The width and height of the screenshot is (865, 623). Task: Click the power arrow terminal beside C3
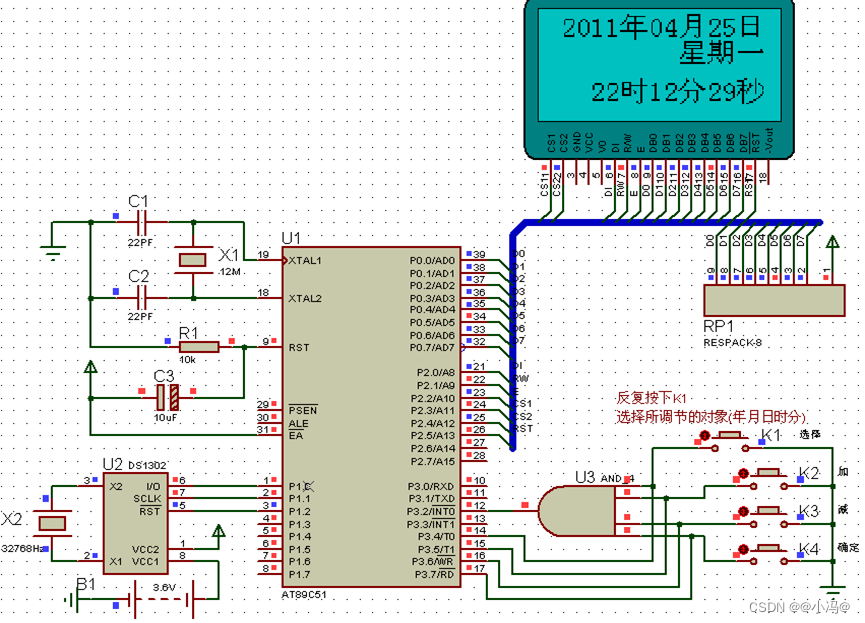90,367
